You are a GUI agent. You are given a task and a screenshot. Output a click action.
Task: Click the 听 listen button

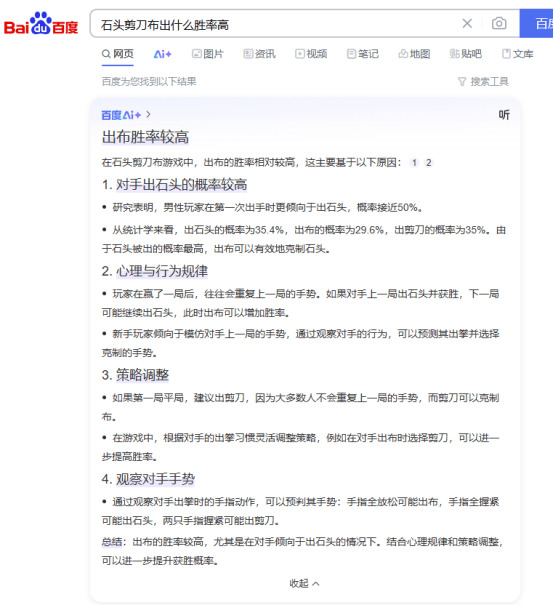click(x=504, y=115)
